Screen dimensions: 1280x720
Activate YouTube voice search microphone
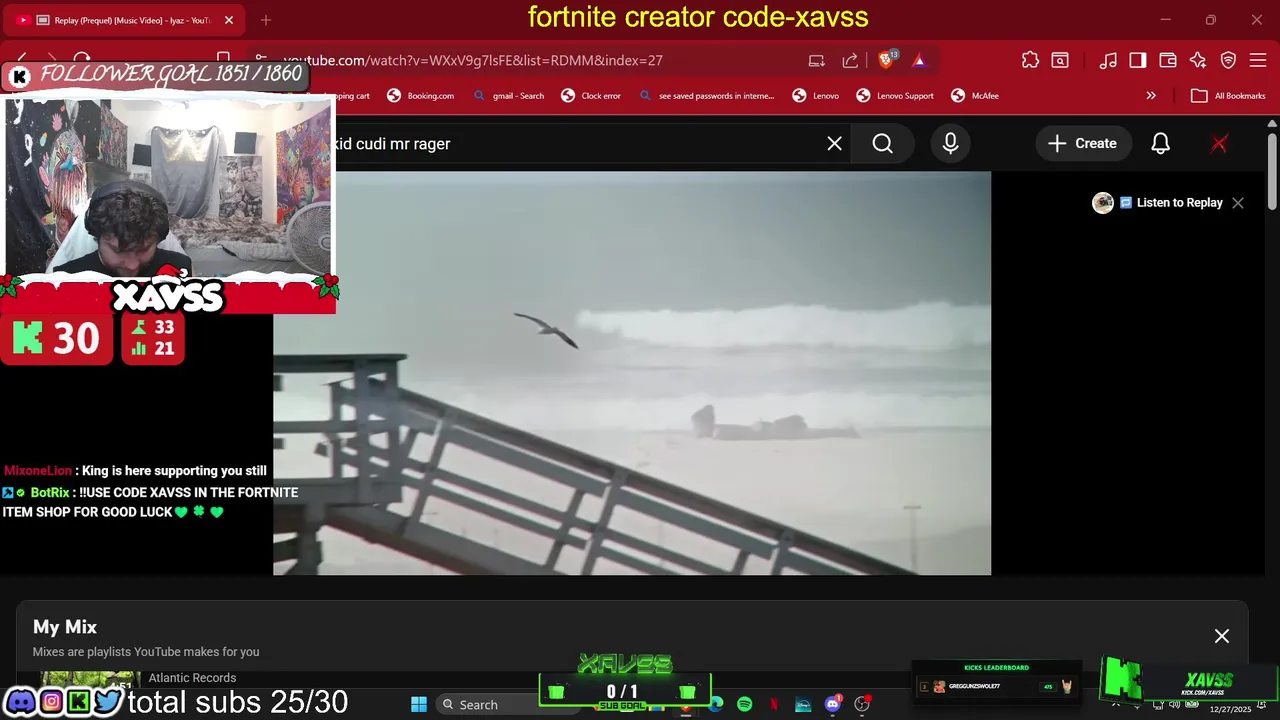tap(950, 144)
